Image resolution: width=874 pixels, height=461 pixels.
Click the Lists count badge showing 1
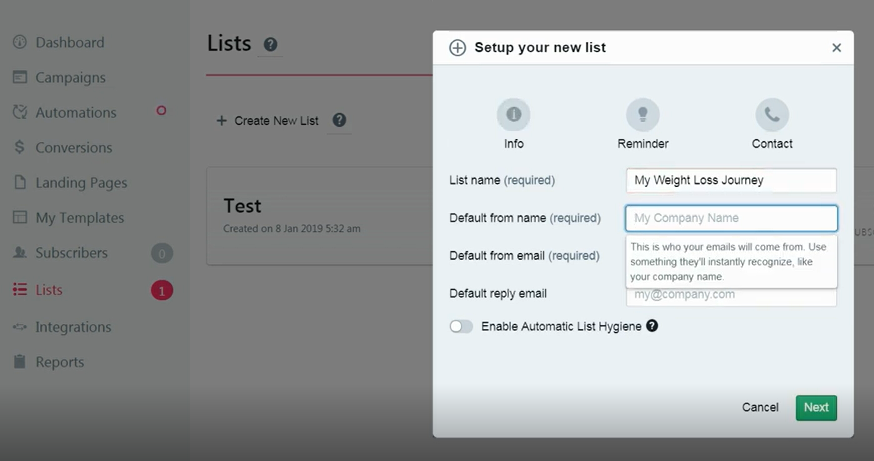coord(162,290)
